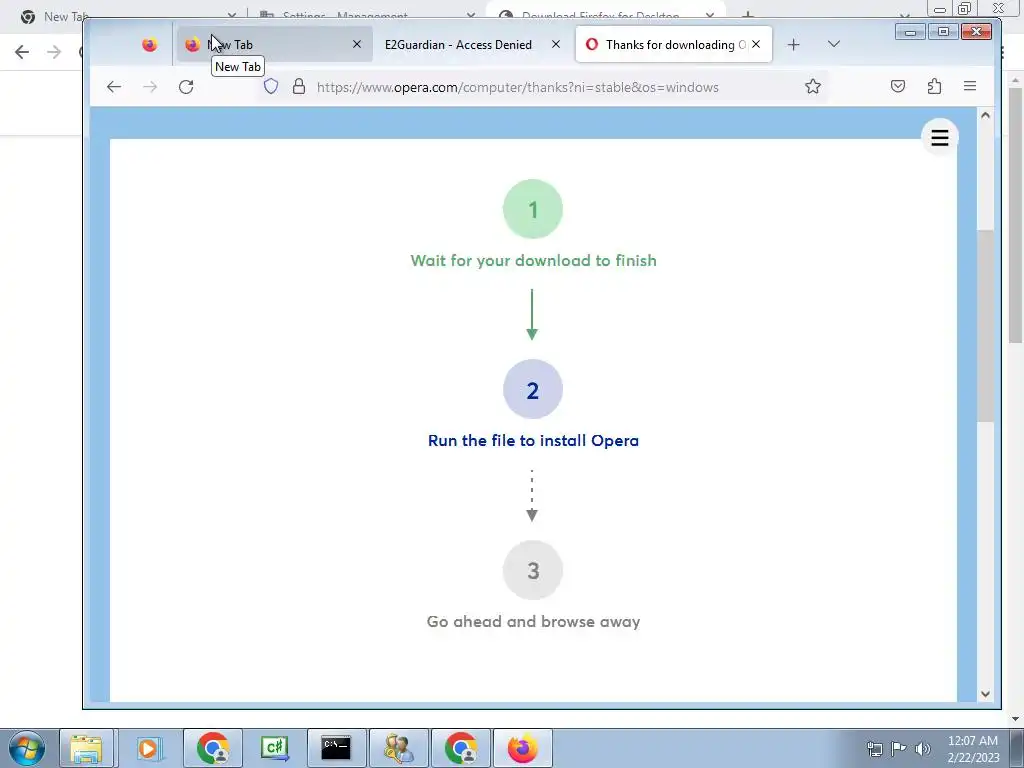This screenshot has height=768, width=1024.
Task: Open a new Firefox tab with plus
Action: tap(793, 44)
